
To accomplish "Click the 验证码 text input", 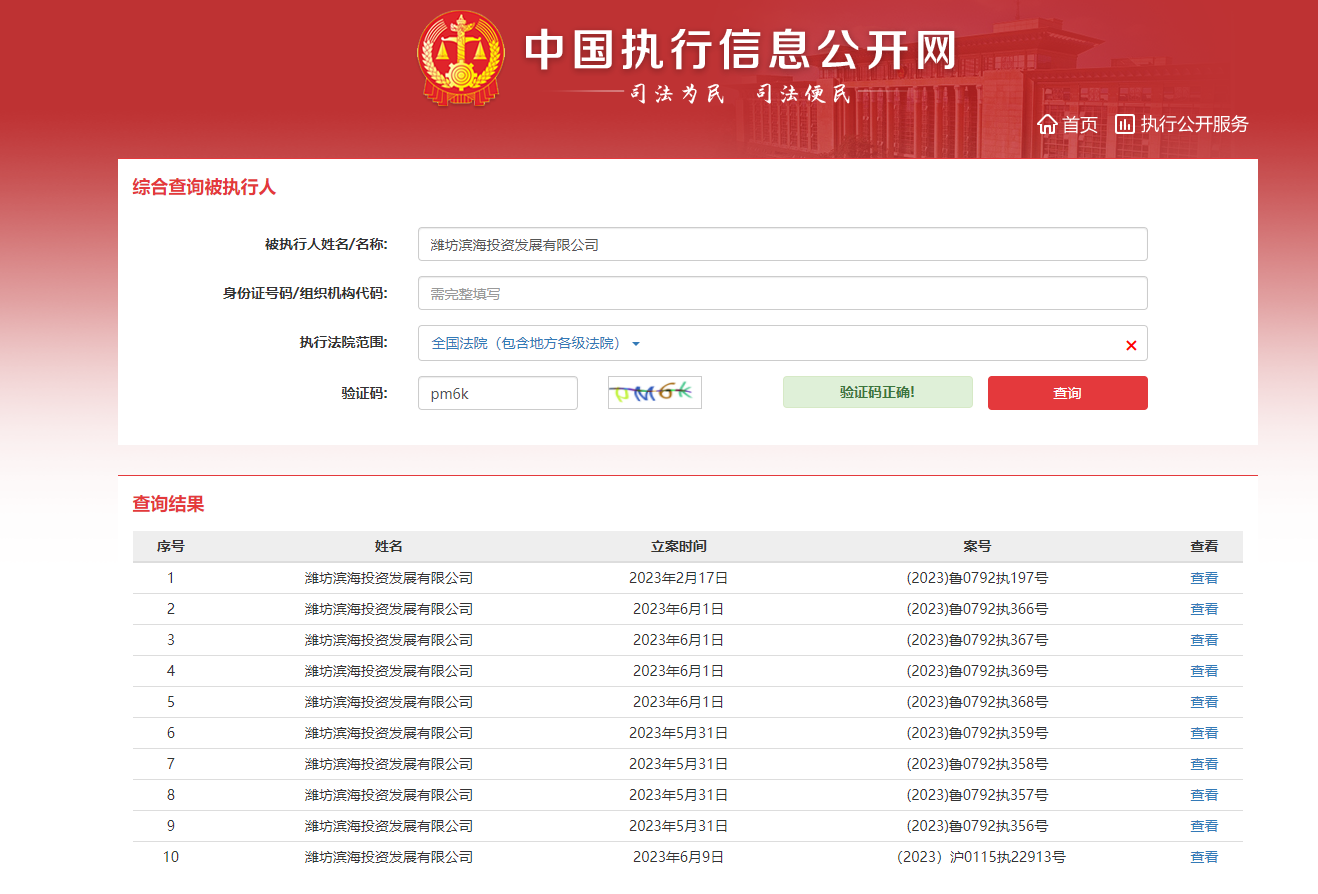I will [497, 393].
